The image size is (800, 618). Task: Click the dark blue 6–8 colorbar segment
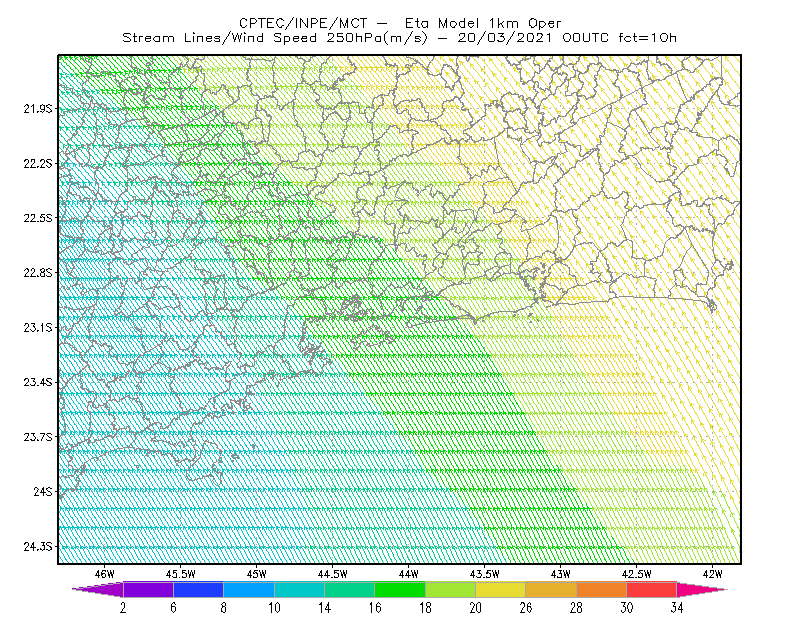(198, 589)
